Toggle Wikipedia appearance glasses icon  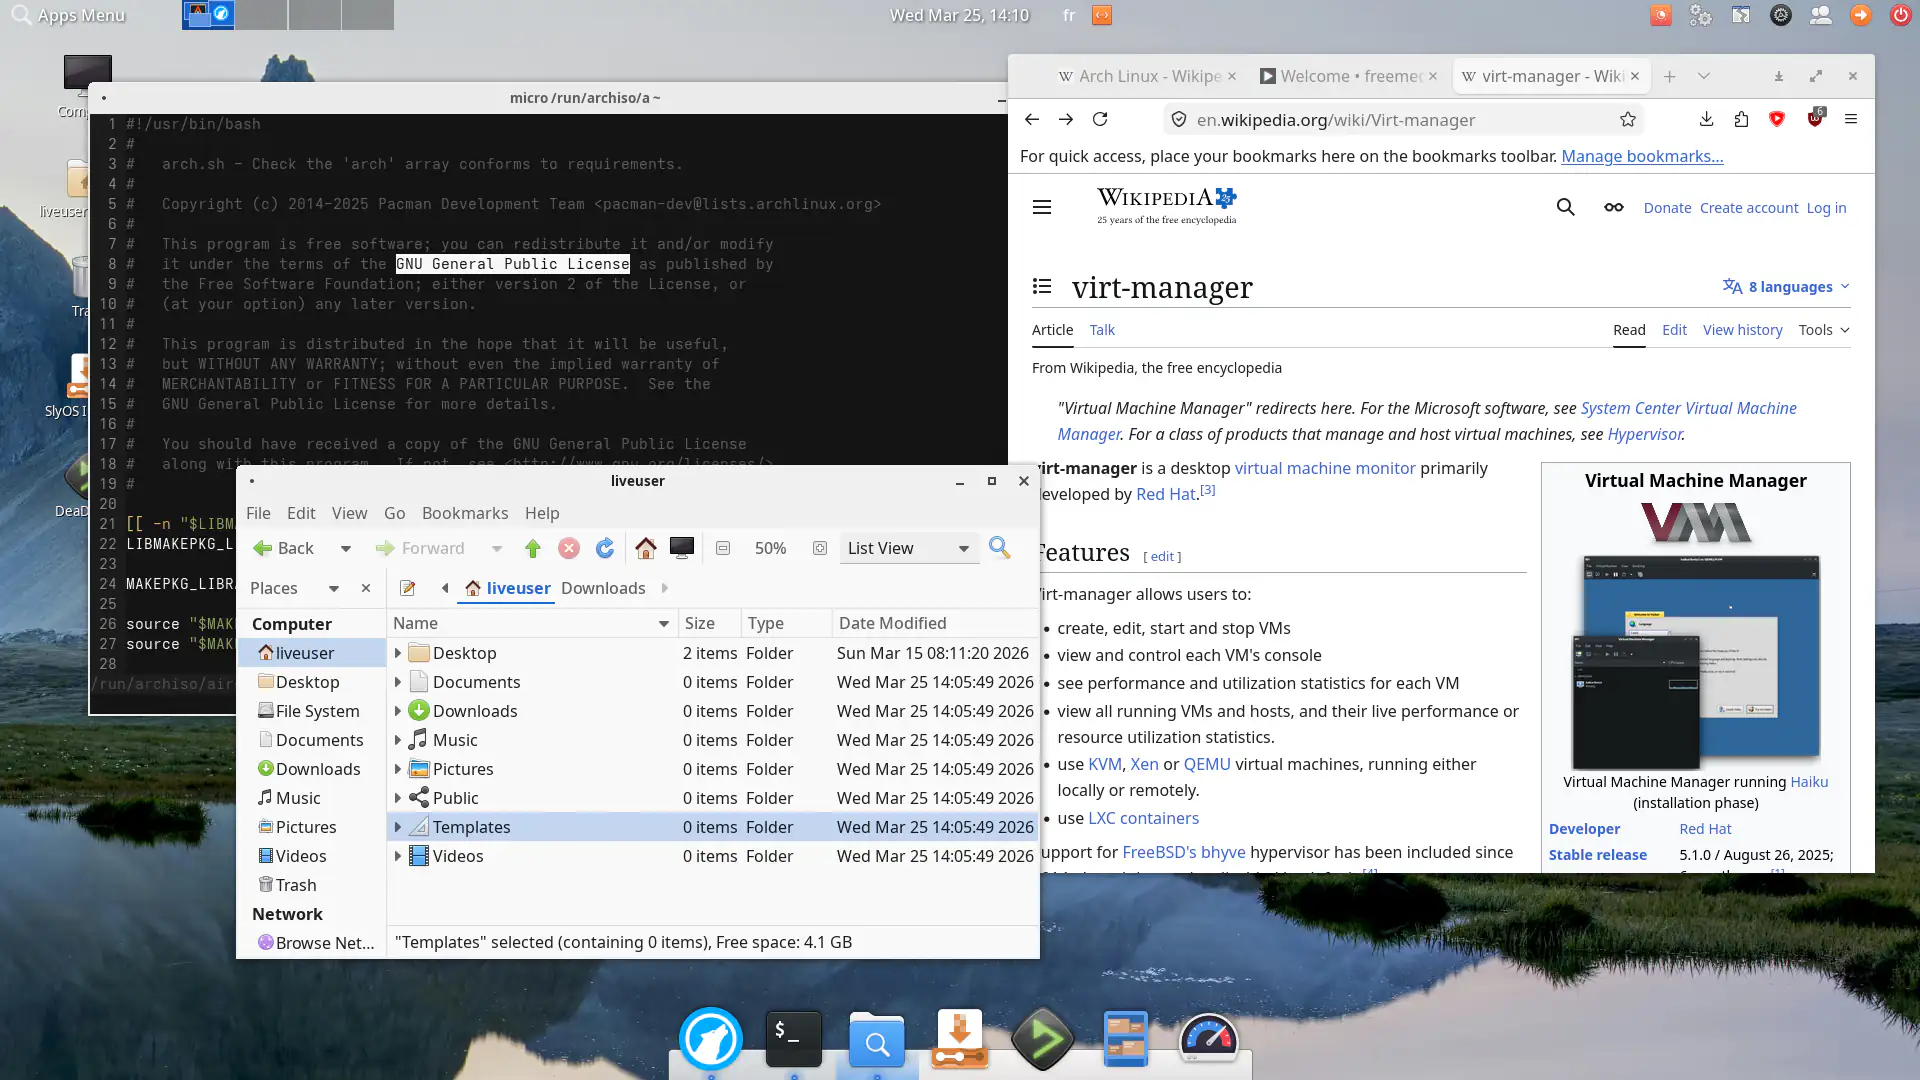pos(1613,207)
